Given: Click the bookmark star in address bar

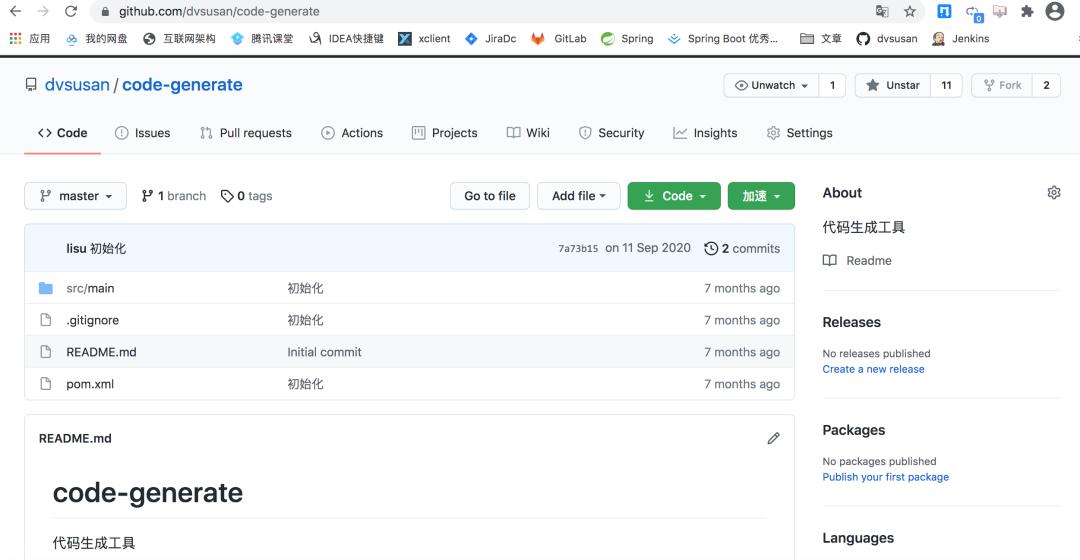Looking at the screenshot, I should (910, 12).
